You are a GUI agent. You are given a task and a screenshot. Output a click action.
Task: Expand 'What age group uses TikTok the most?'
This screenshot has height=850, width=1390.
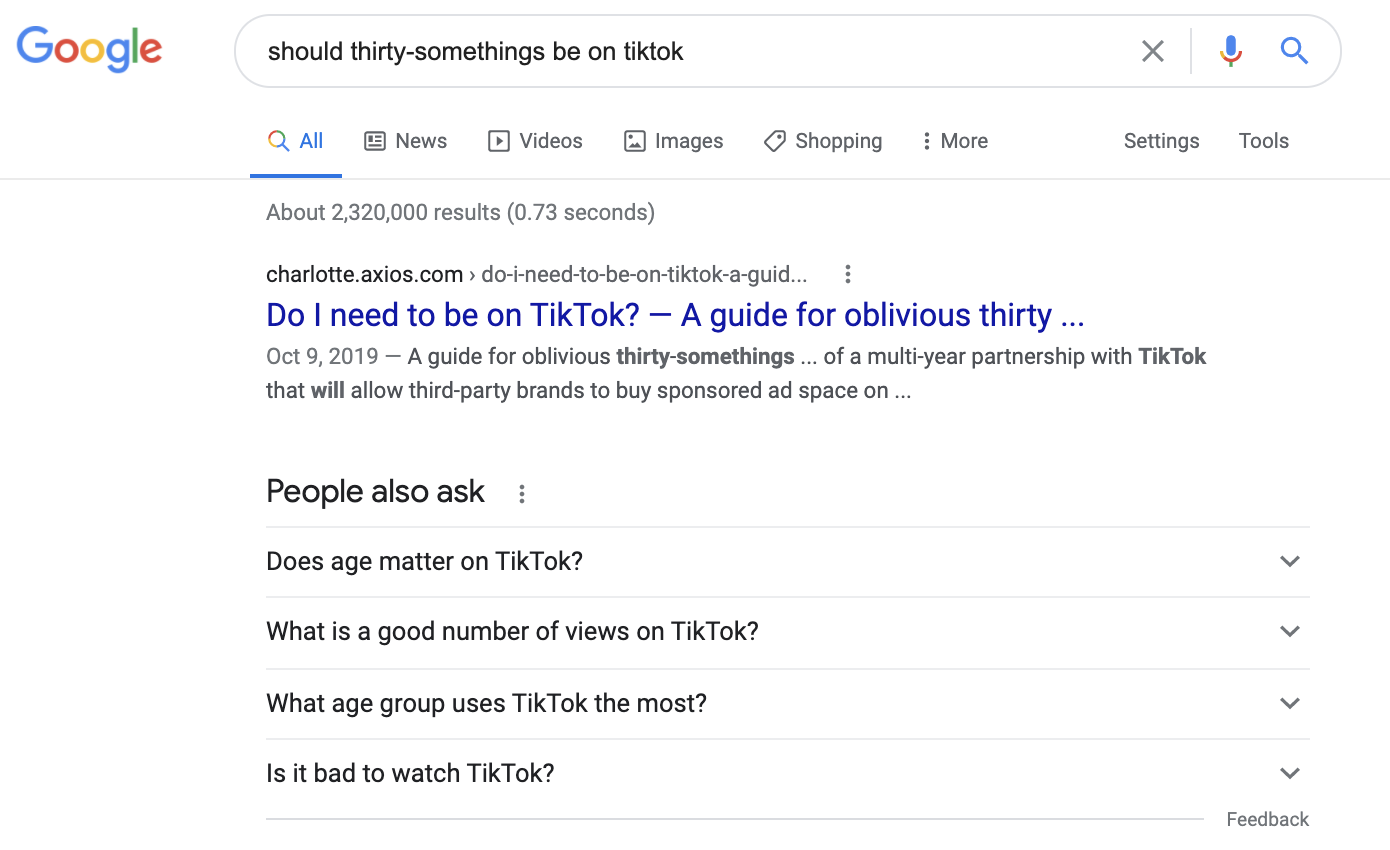coord(1289,703)
